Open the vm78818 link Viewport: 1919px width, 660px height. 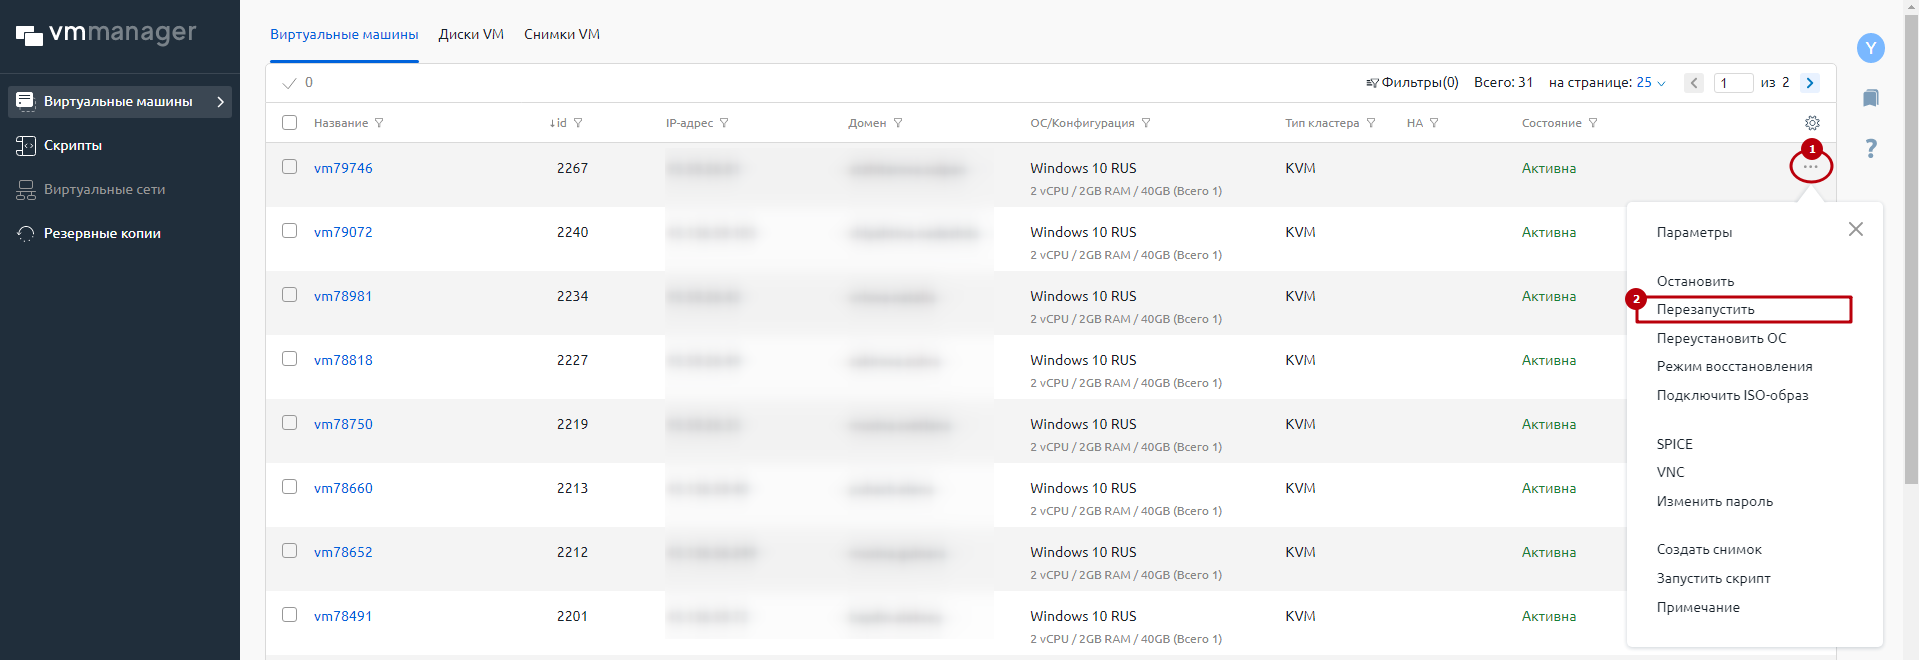coord(343,360)
